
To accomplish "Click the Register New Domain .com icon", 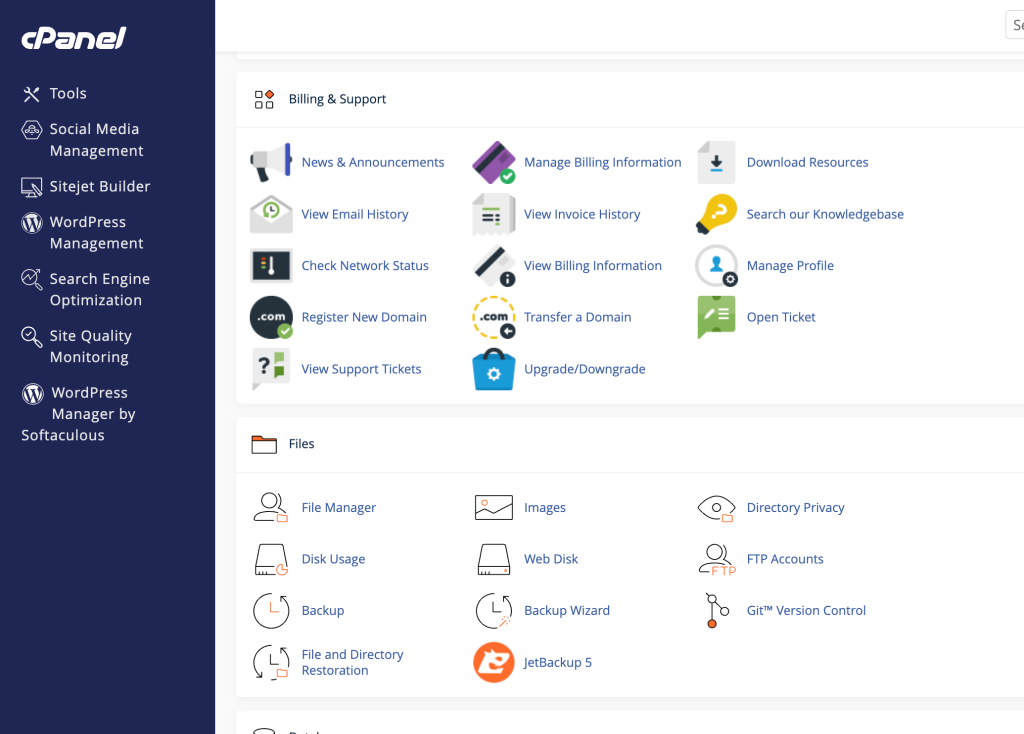I will [x=271, y=317].
